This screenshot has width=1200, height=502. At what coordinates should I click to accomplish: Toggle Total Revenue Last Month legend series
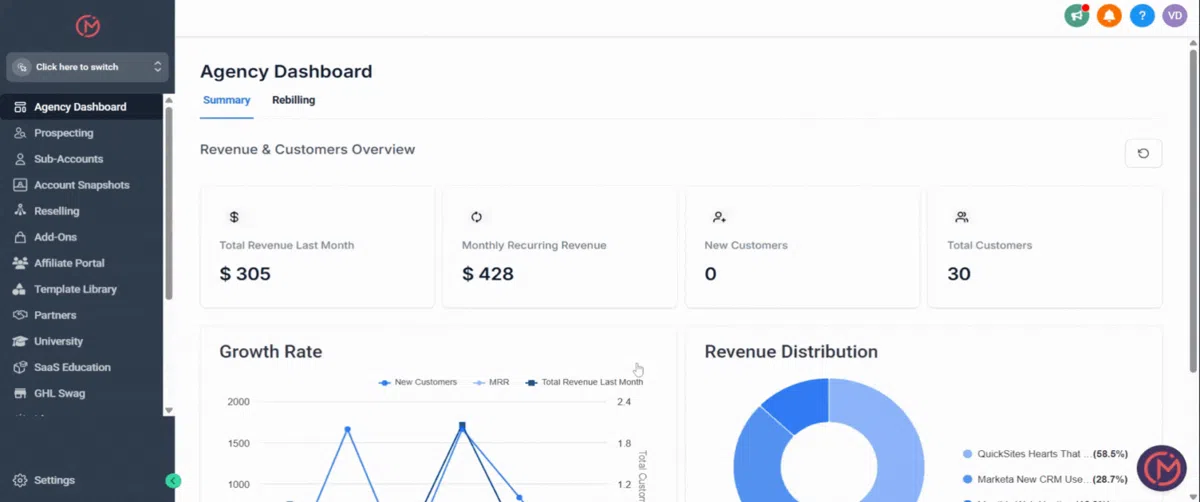pyautogui.click(x=585, y=382)
